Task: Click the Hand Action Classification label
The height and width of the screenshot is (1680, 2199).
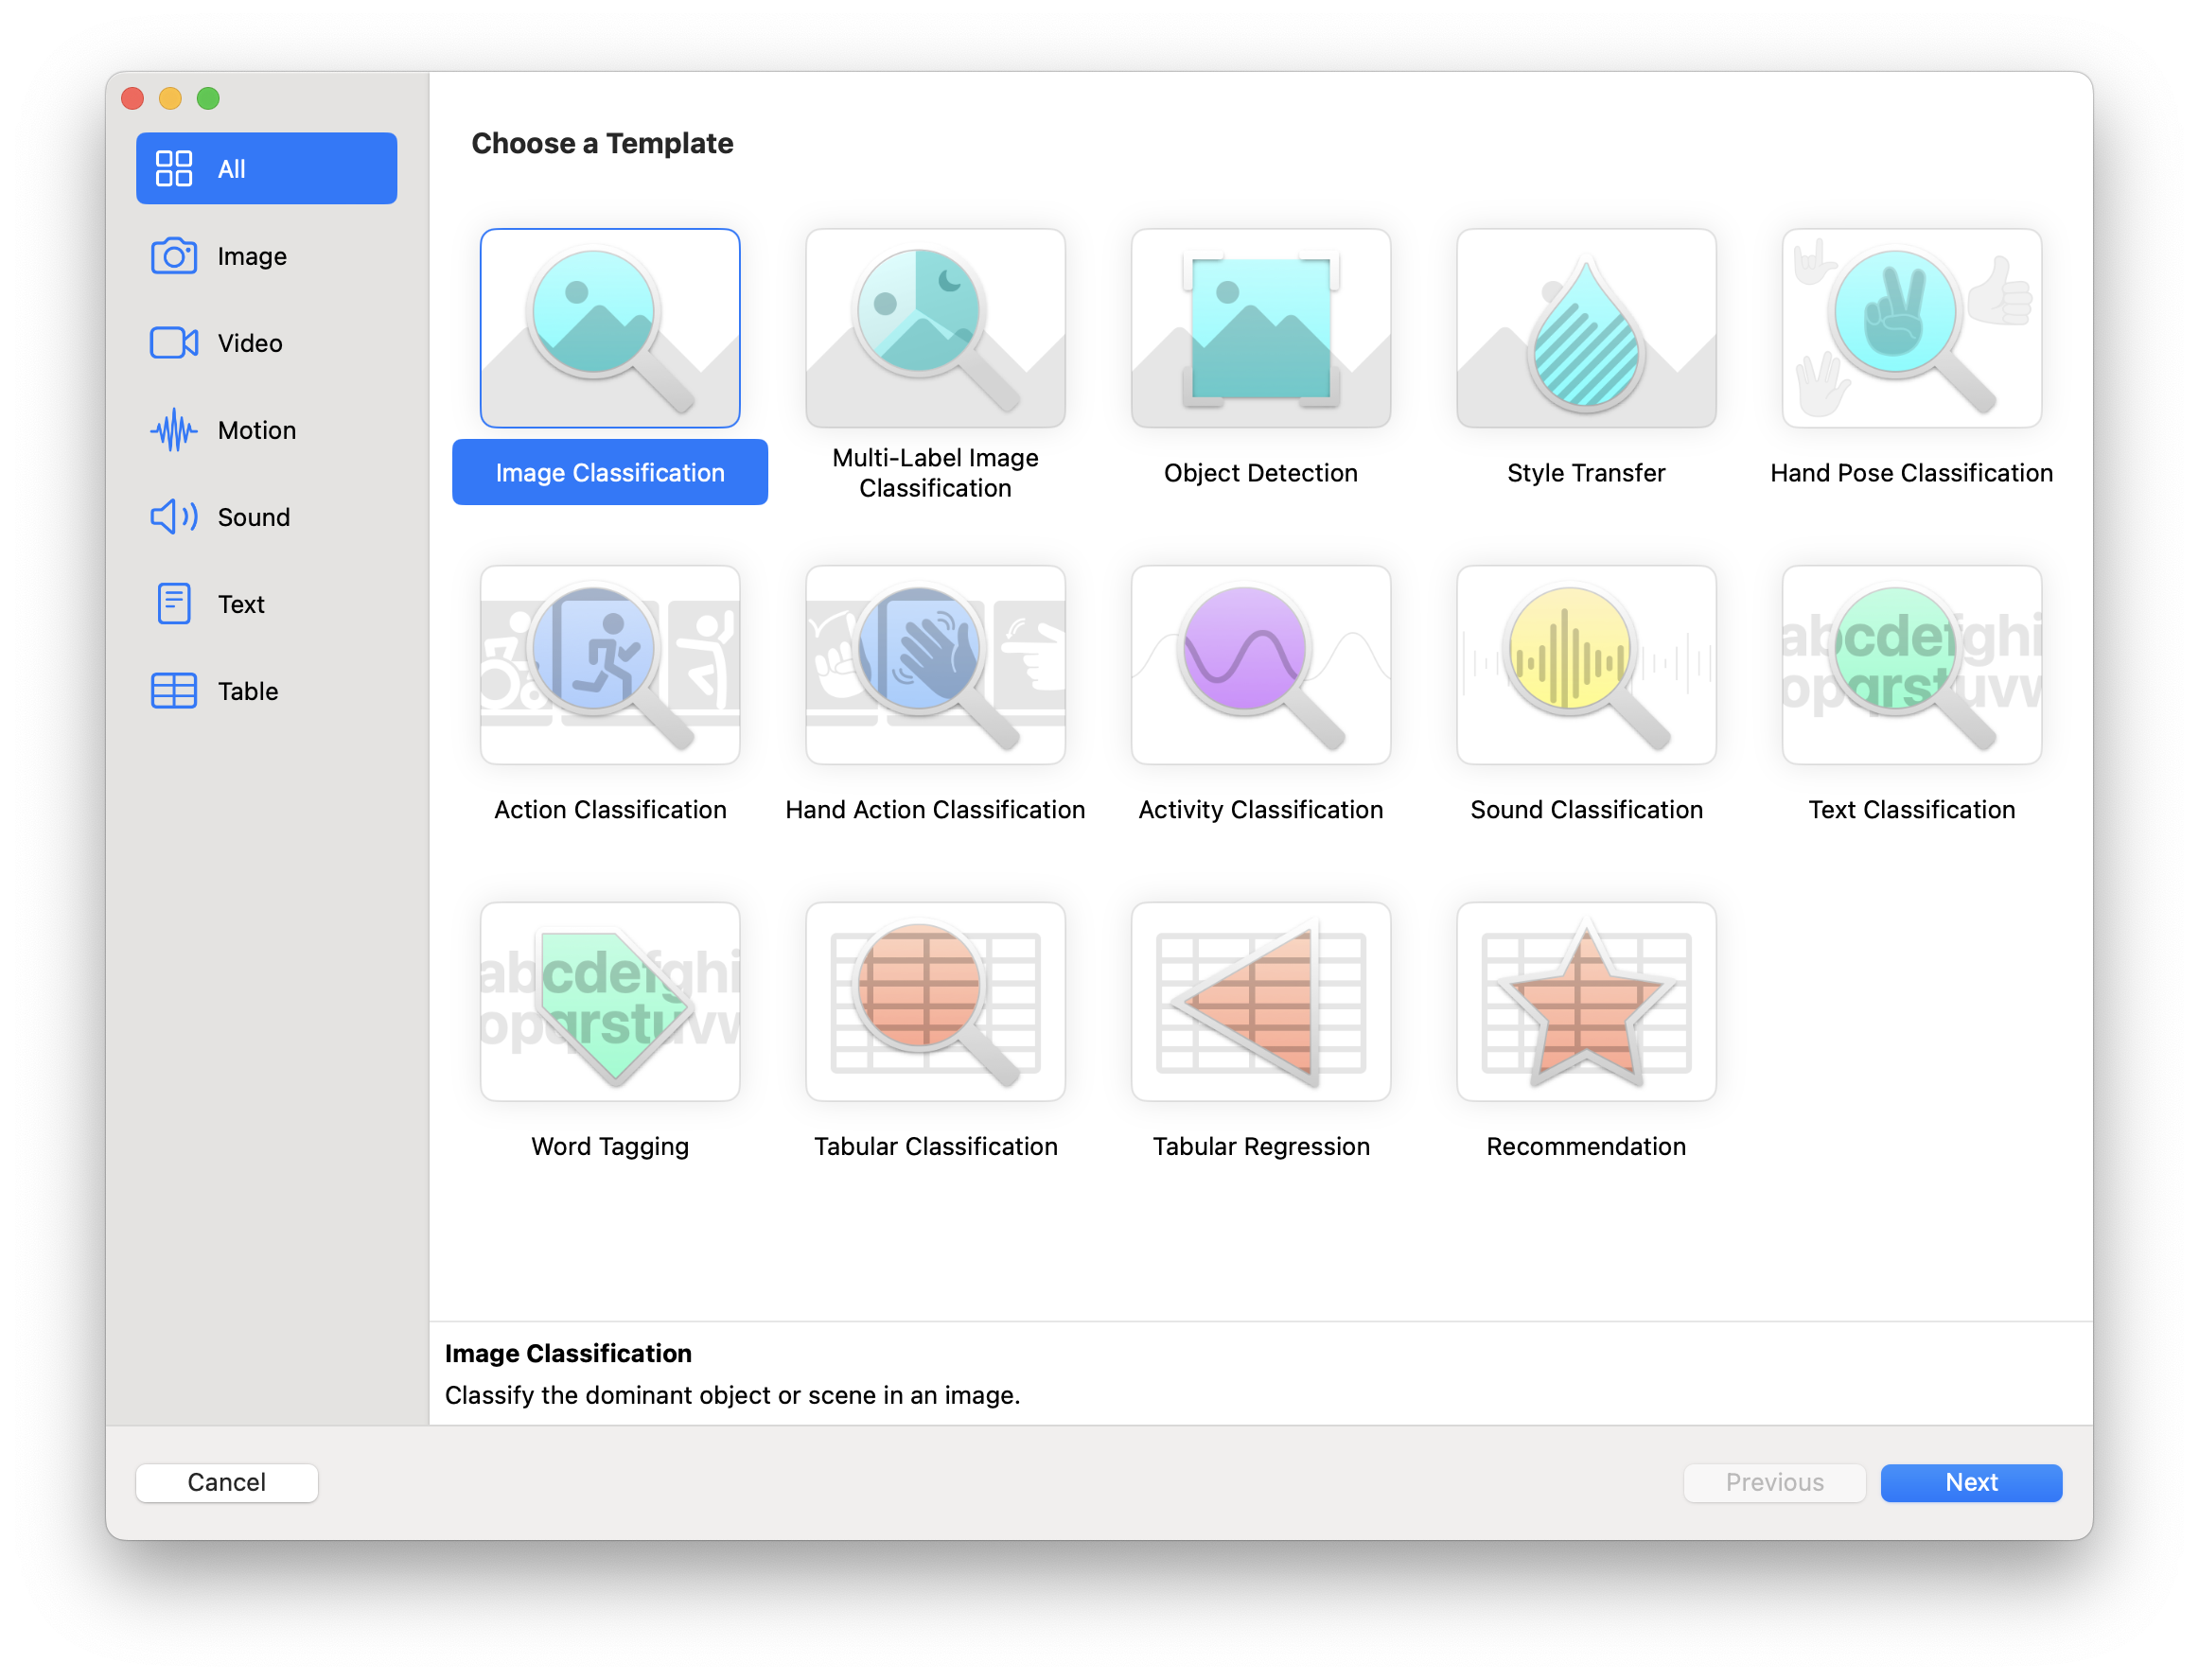Action: coord(935,810)
